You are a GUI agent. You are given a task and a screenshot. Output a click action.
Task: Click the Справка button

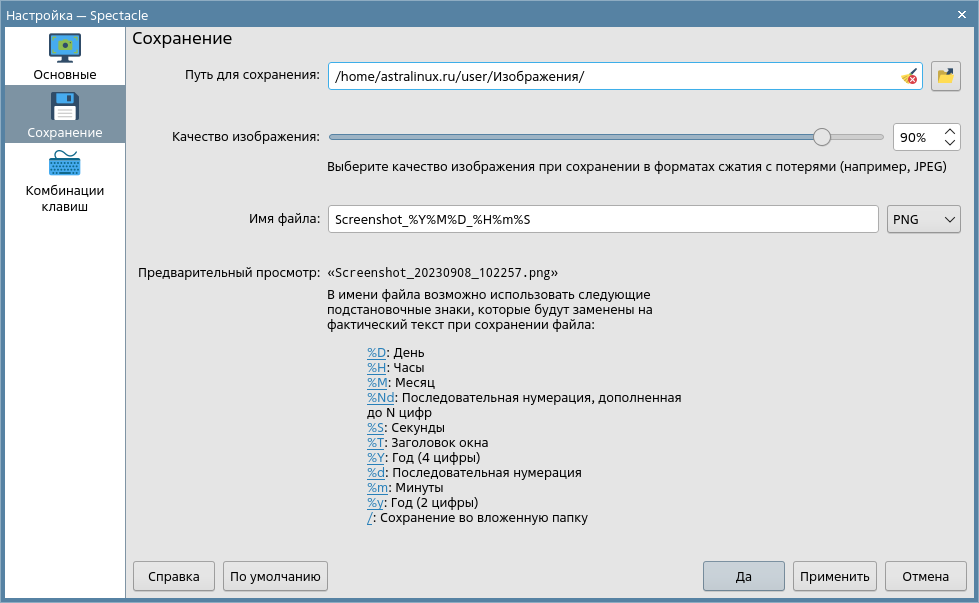point(174,576)
